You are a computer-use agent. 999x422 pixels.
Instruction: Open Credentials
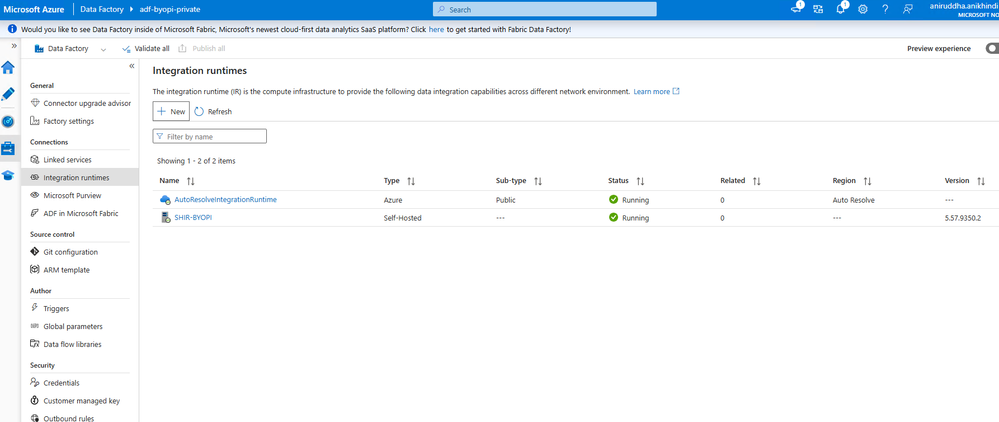tap(55, 382)
